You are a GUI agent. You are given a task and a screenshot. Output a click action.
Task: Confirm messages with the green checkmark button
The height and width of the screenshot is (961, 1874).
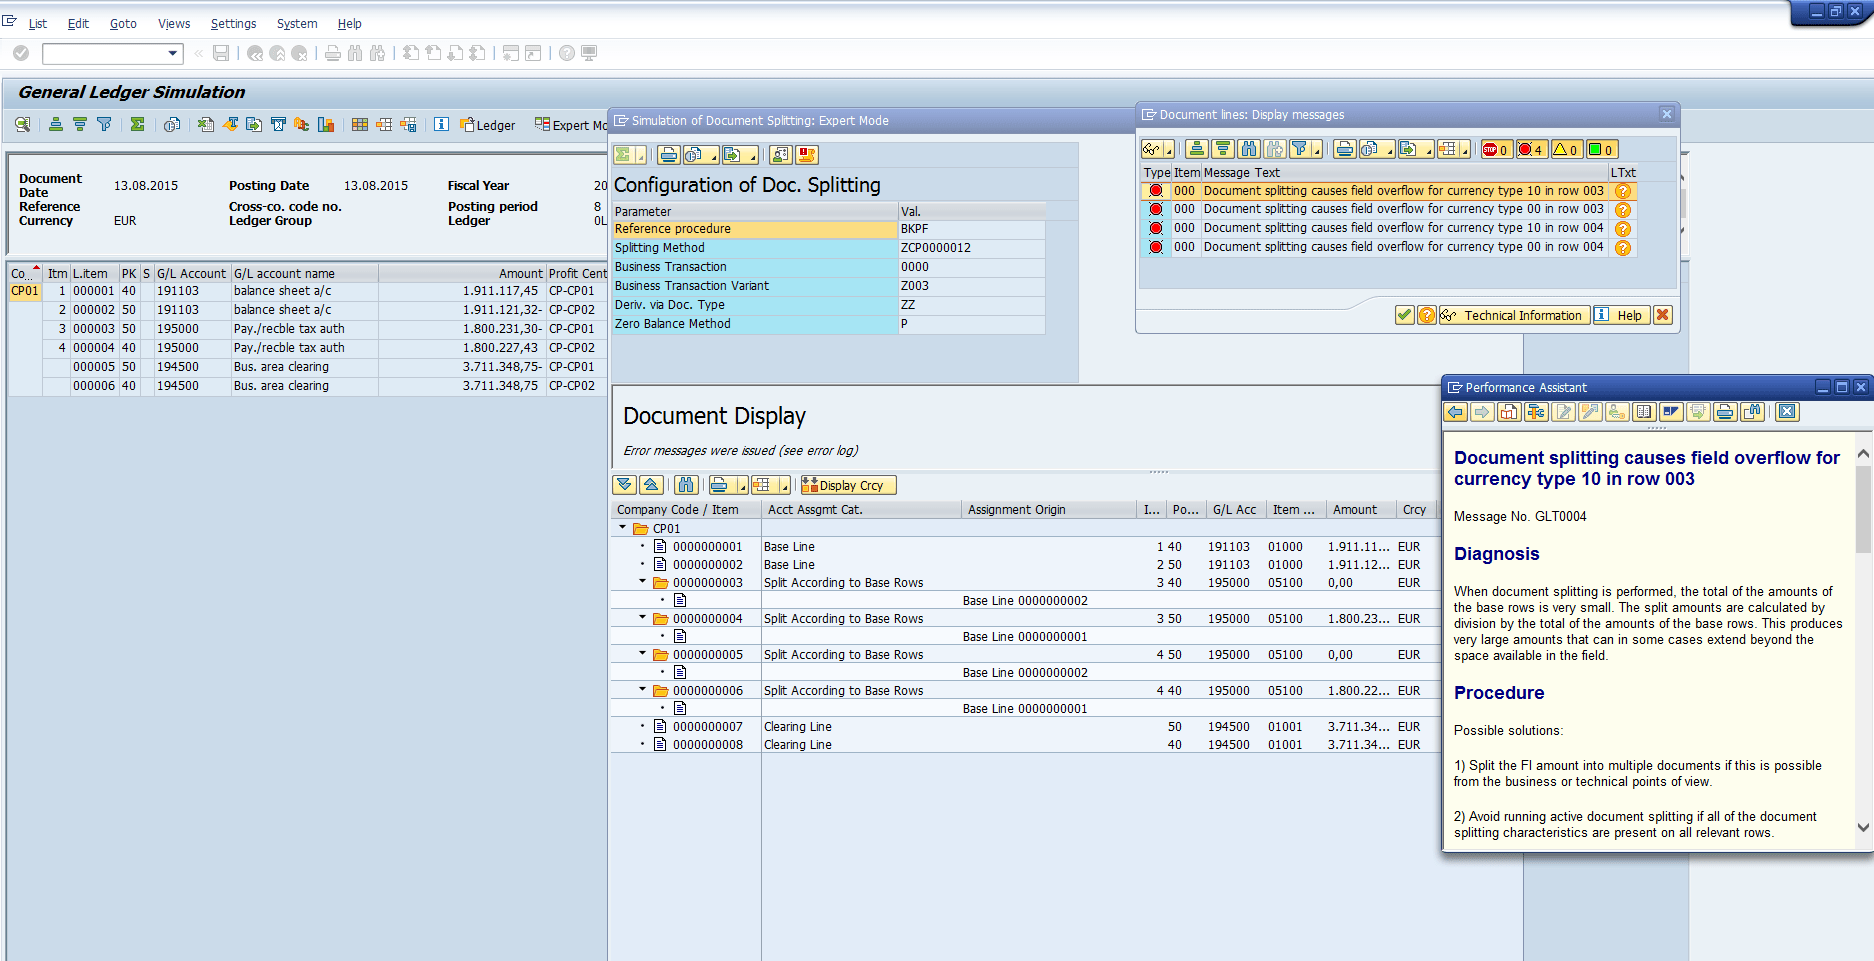pos(1404,314)
